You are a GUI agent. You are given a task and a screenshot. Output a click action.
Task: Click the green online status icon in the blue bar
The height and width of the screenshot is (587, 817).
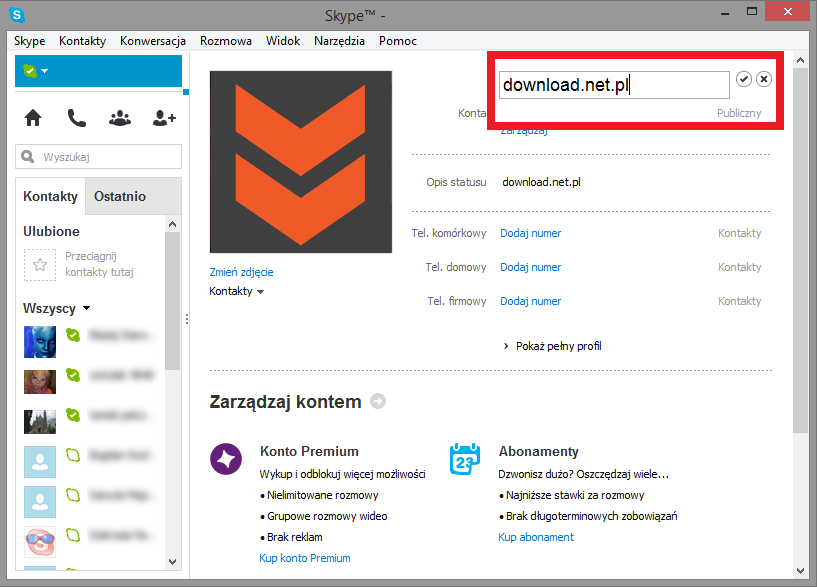[30, 71]
